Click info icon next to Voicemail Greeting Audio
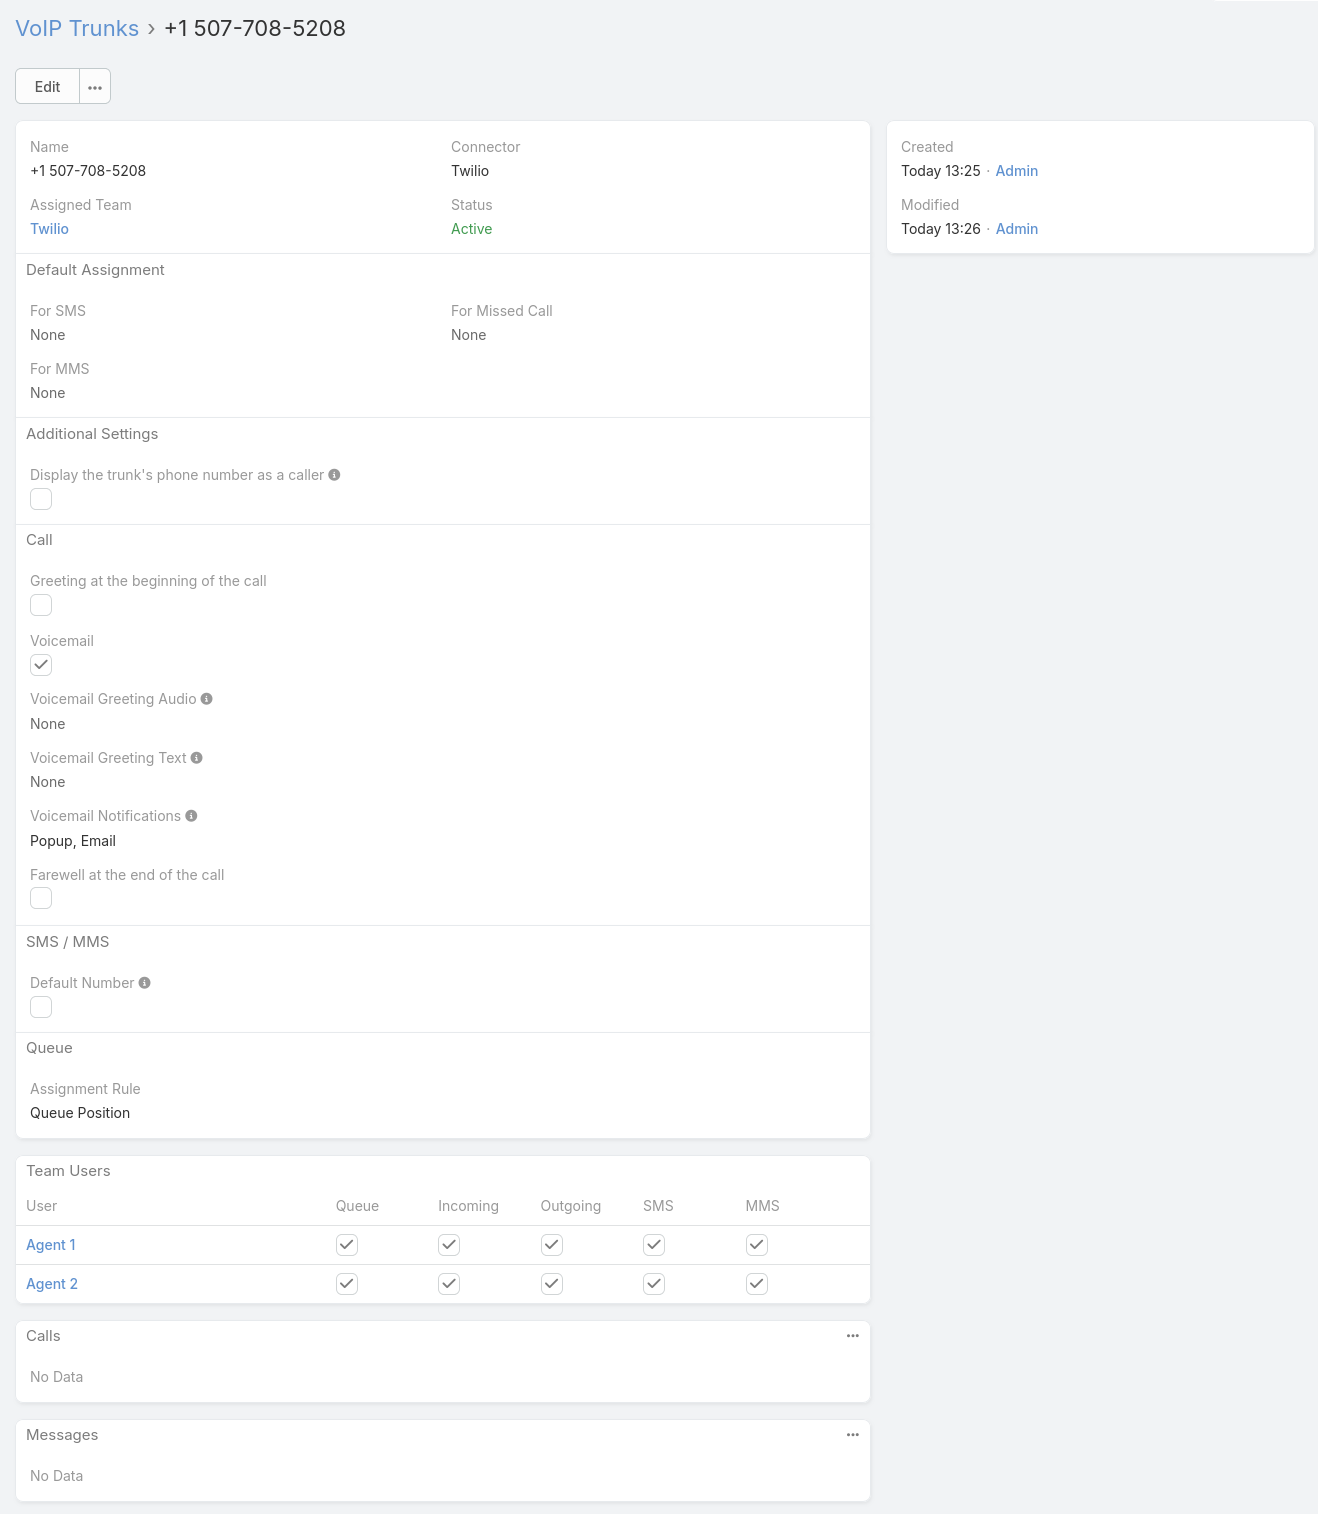 (207, 698)
